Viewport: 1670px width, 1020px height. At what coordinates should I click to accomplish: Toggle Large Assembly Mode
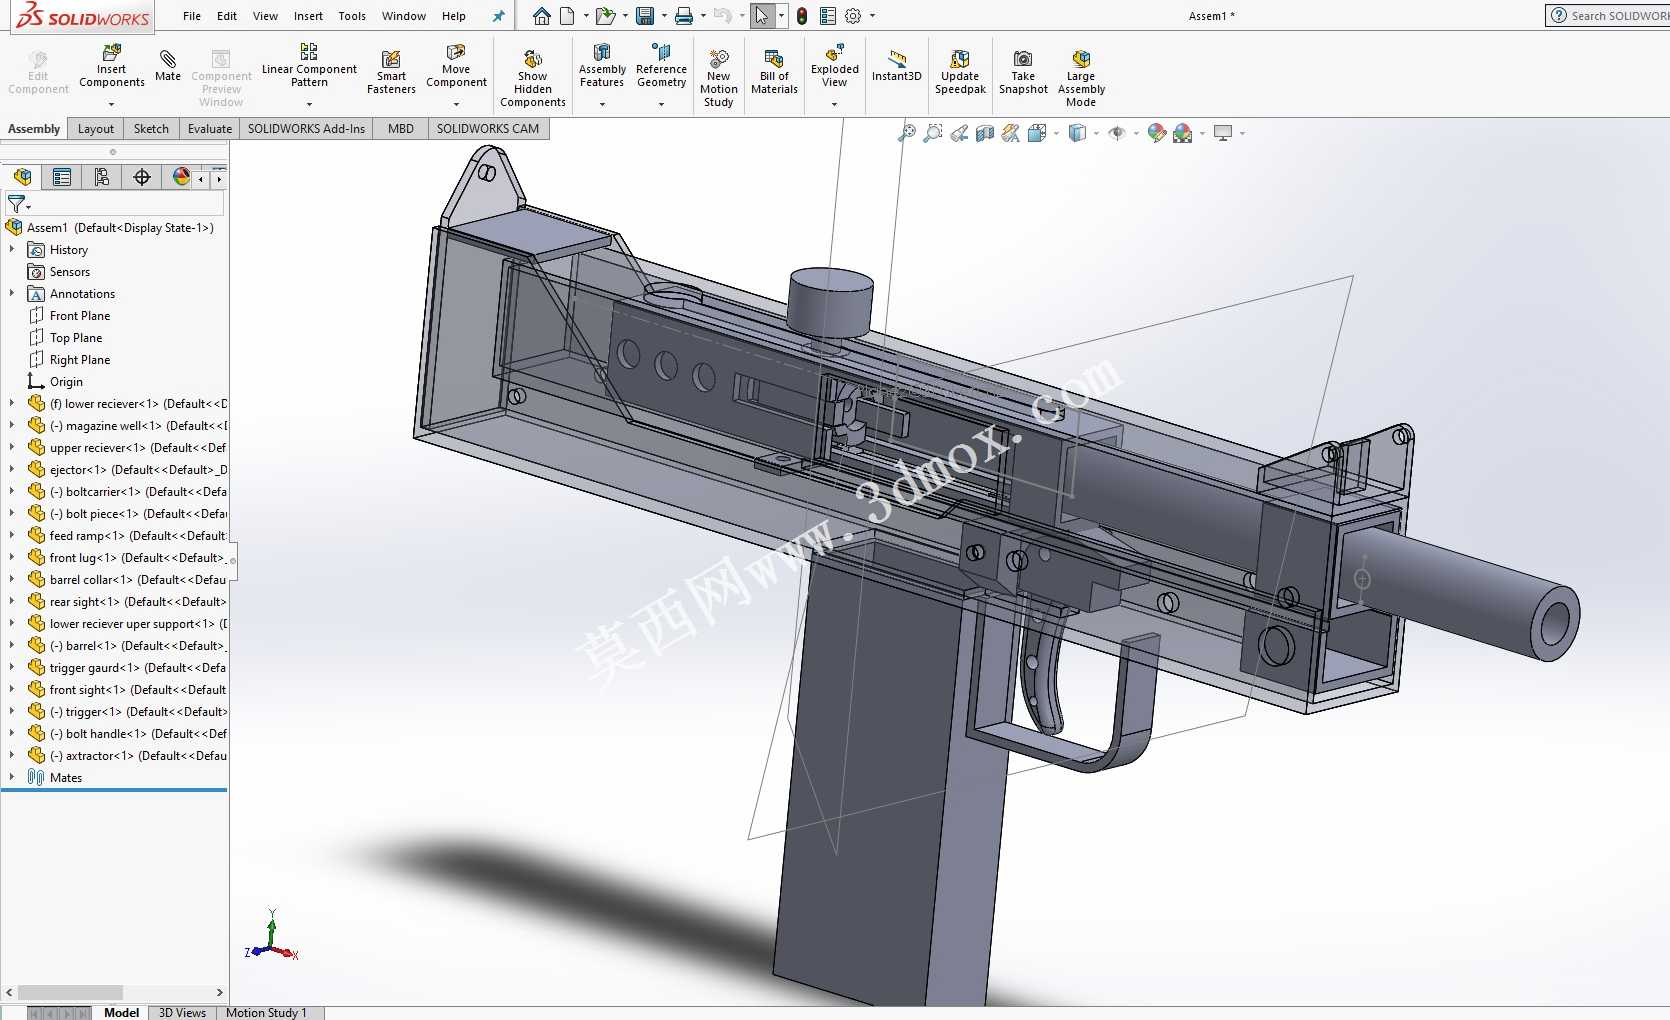(1081, 78)
